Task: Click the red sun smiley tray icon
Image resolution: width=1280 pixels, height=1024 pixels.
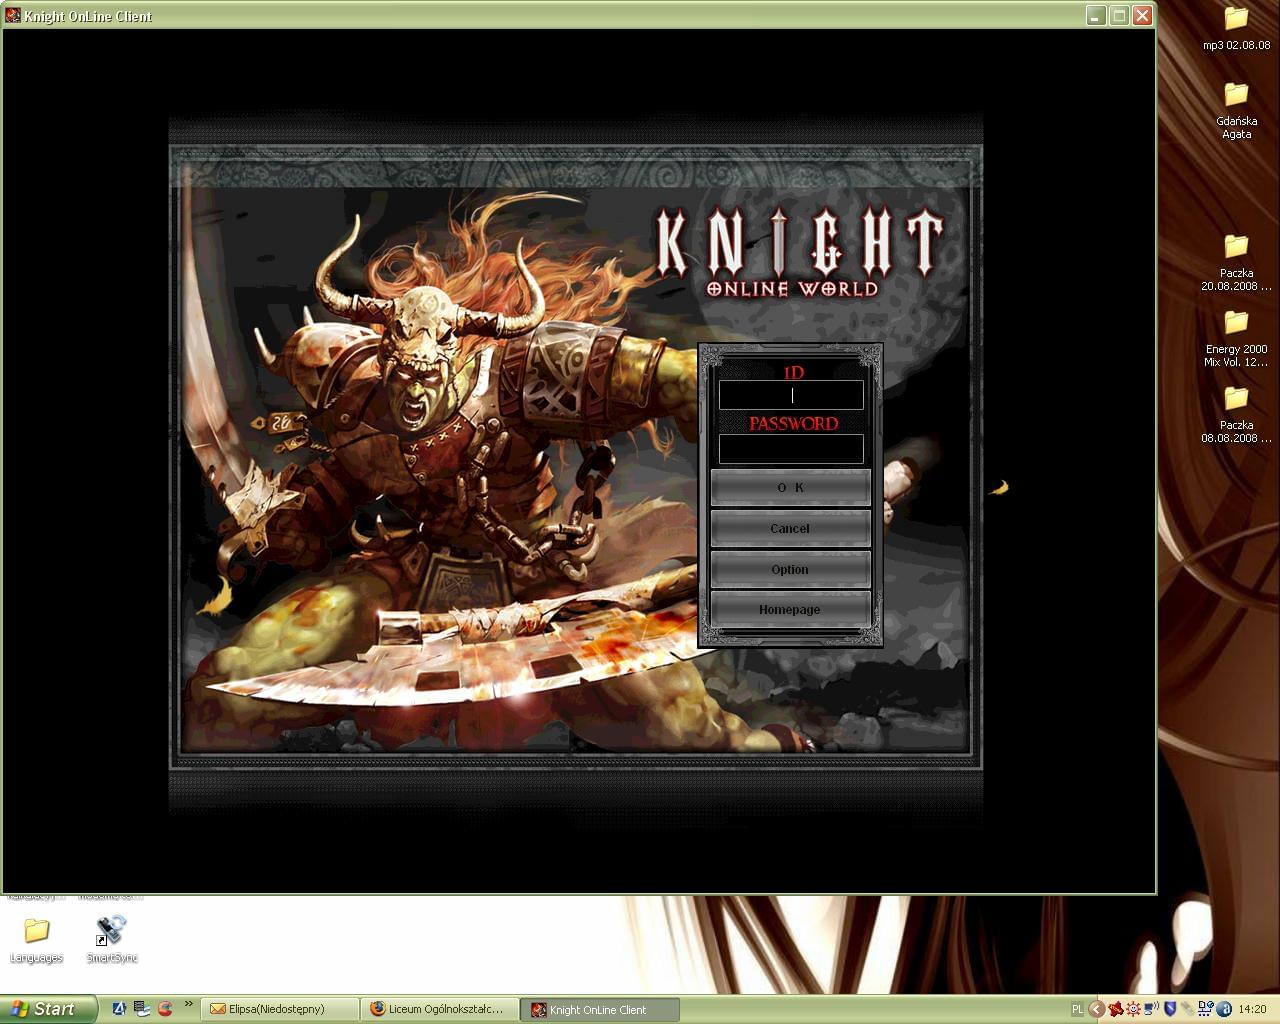Action: (x=1133, y=1009)
